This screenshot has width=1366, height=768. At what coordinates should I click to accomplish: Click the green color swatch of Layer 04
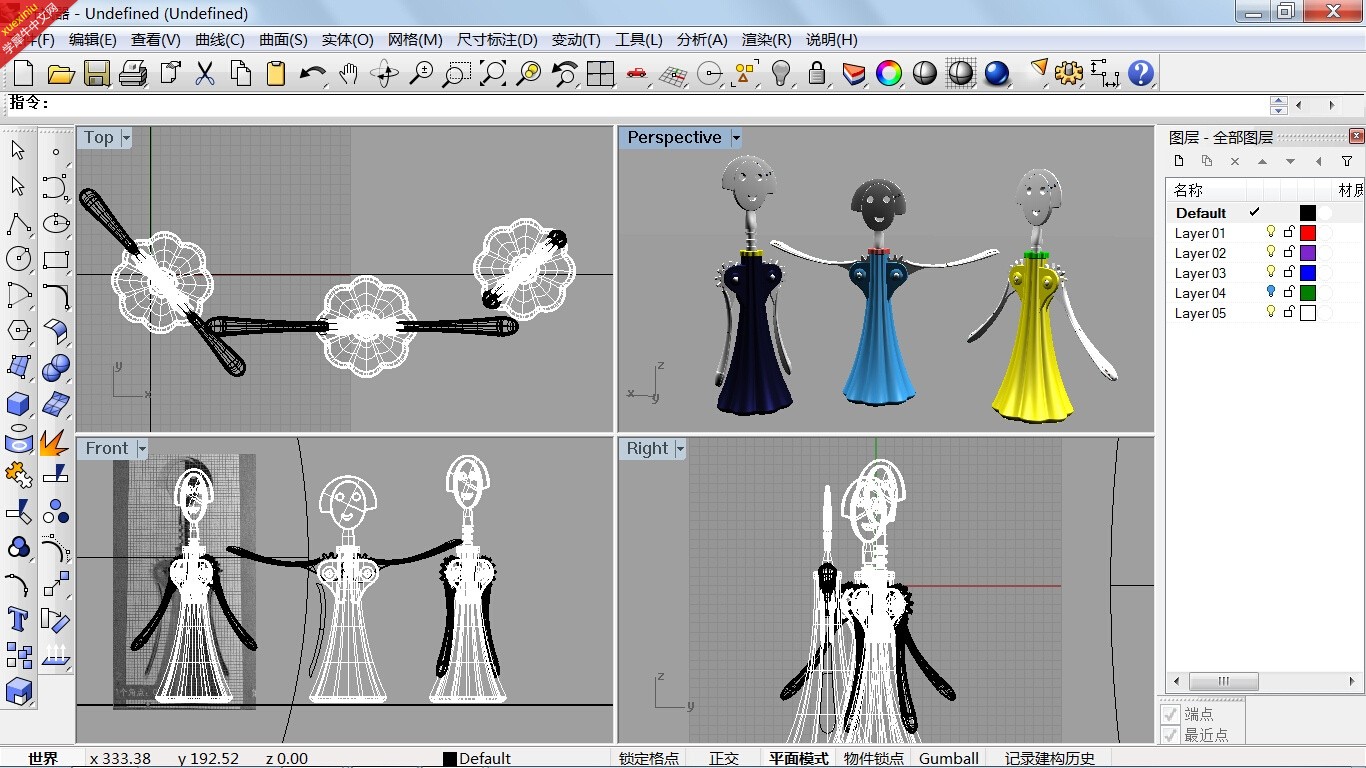click(1307, 292)
